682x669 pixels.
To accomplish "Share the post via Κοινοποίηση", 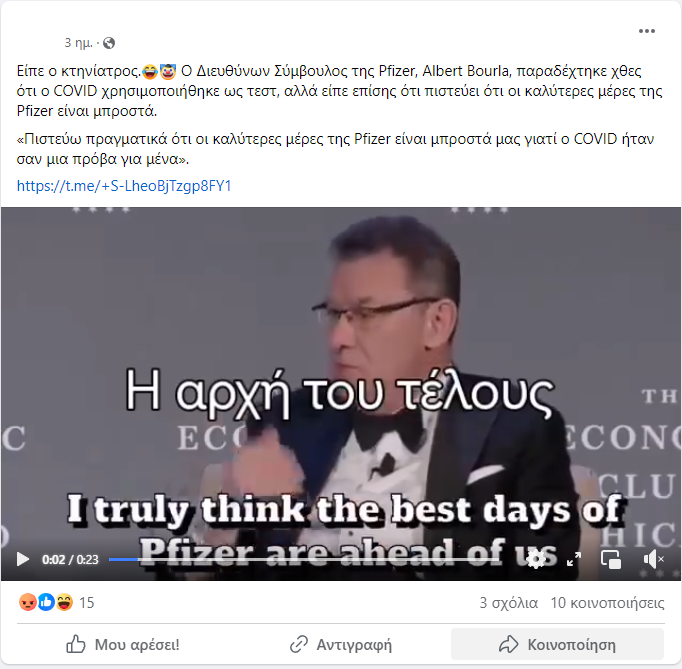I will point(557,645).
